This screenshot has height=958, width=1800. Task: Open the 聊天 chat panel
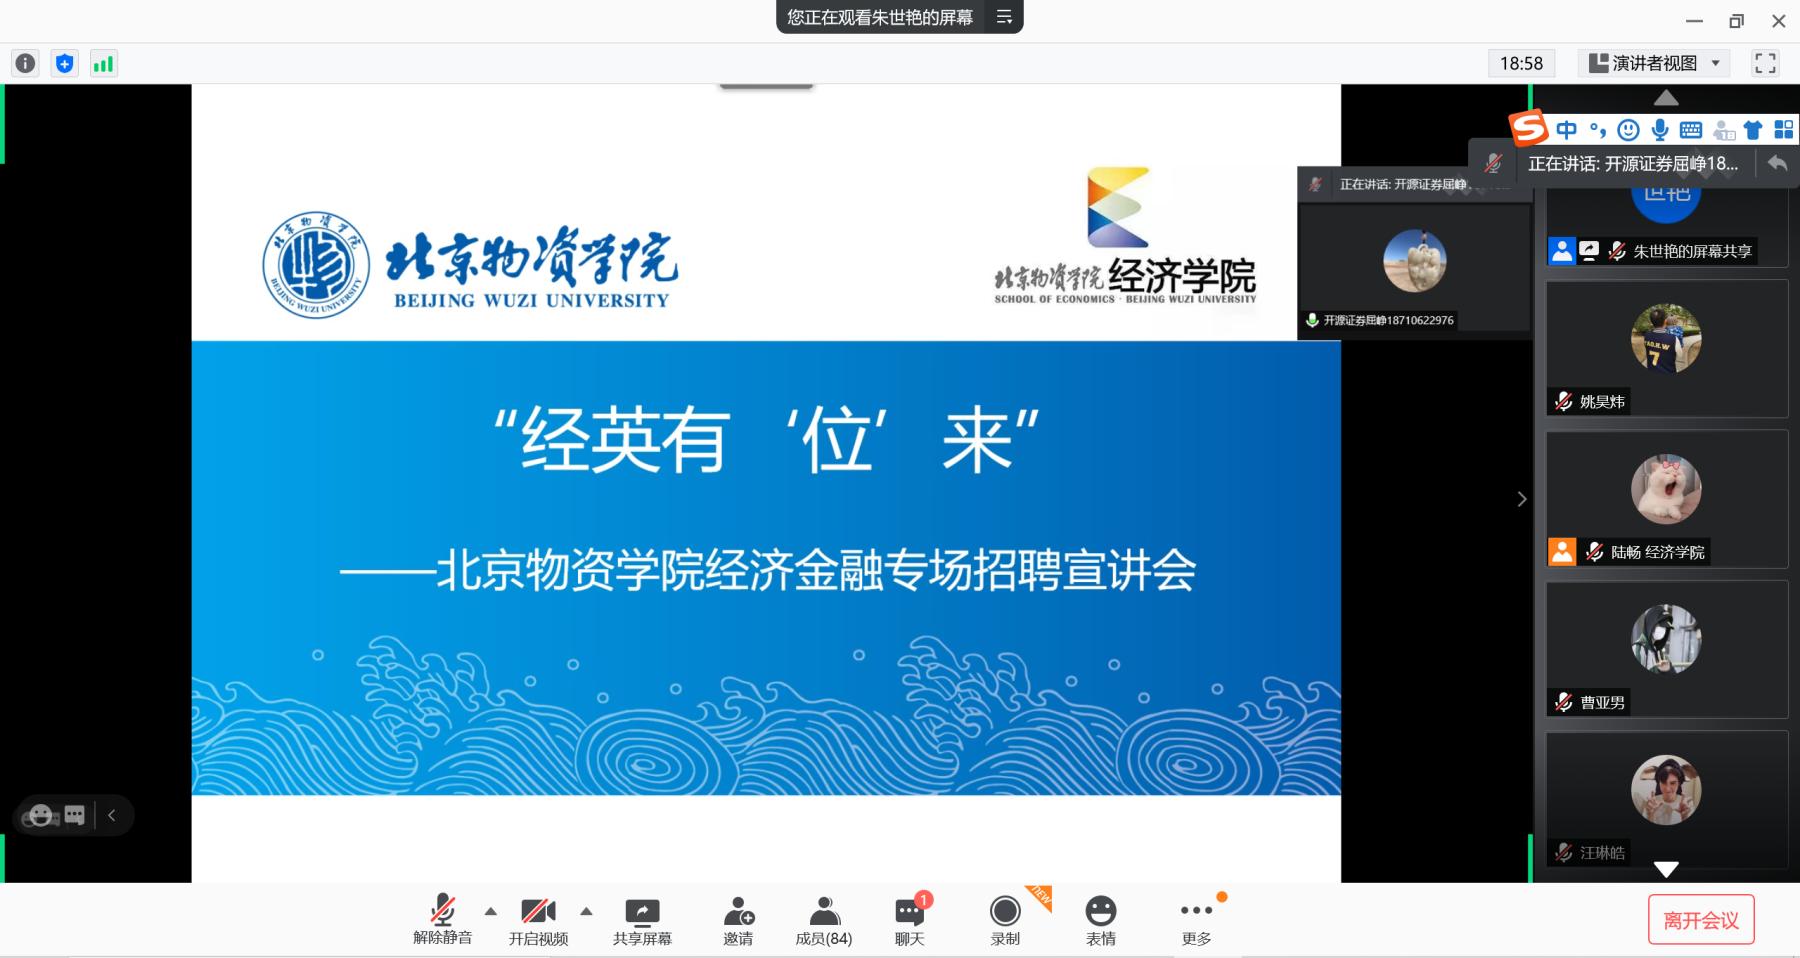click(909, 920)
